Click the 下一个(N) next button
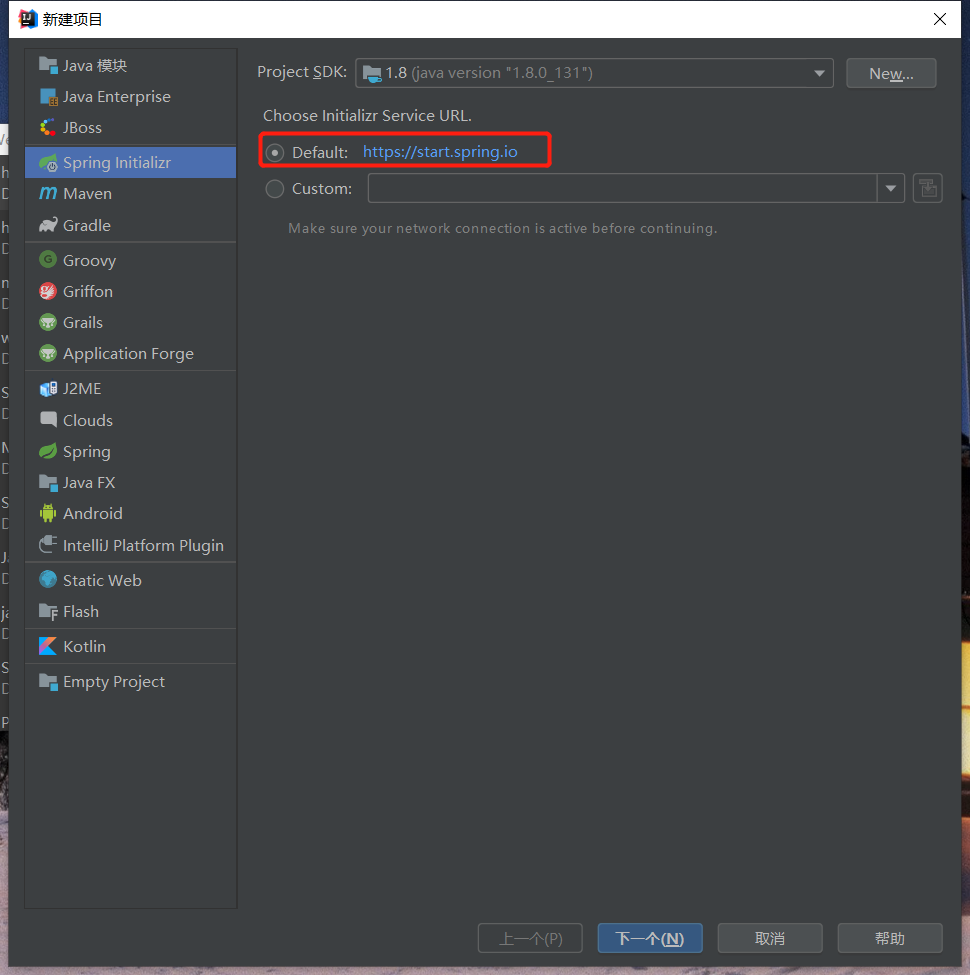Viewport: 970px width, 975px height. (x=649, y=938)
